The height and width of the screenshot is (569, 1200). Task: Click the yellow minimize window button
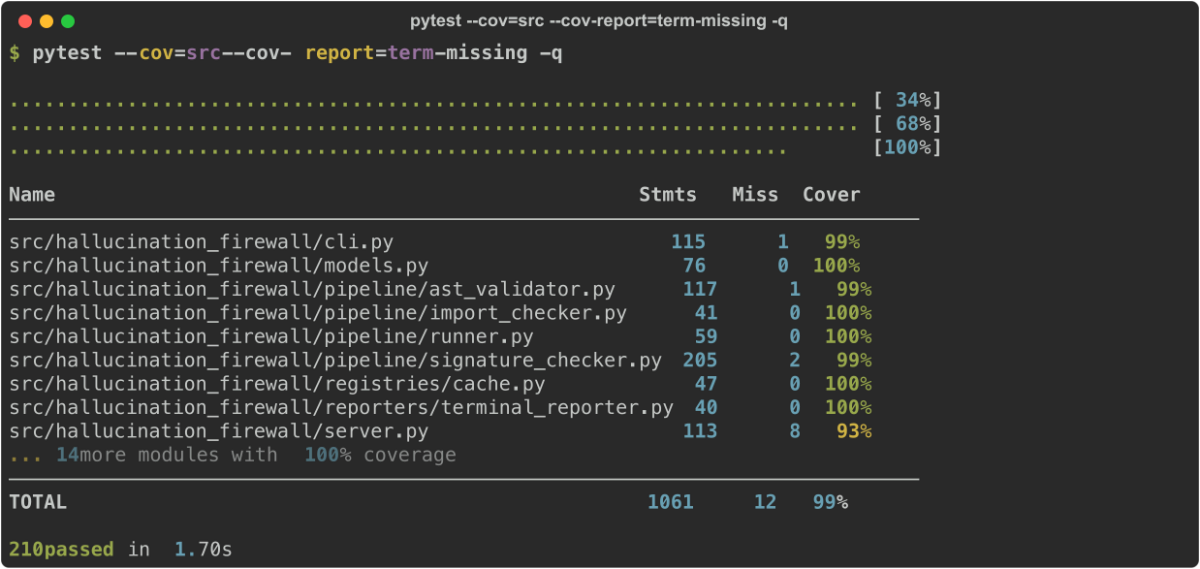46,21
